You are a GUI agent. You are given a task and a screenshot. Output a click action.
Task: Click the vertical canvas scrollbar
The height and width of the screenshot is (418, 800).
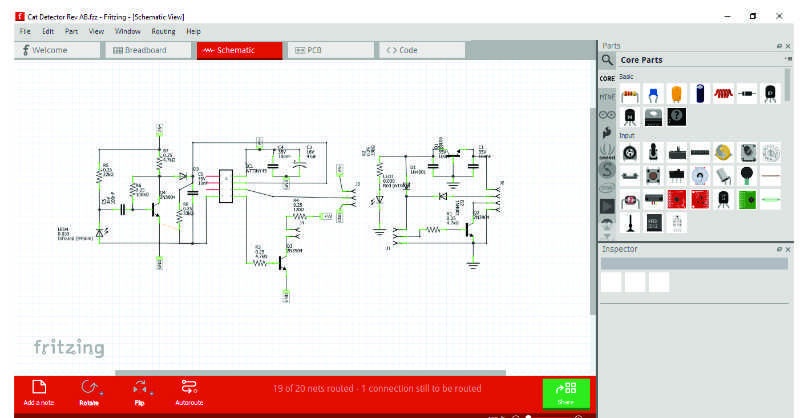coord(592,211)
